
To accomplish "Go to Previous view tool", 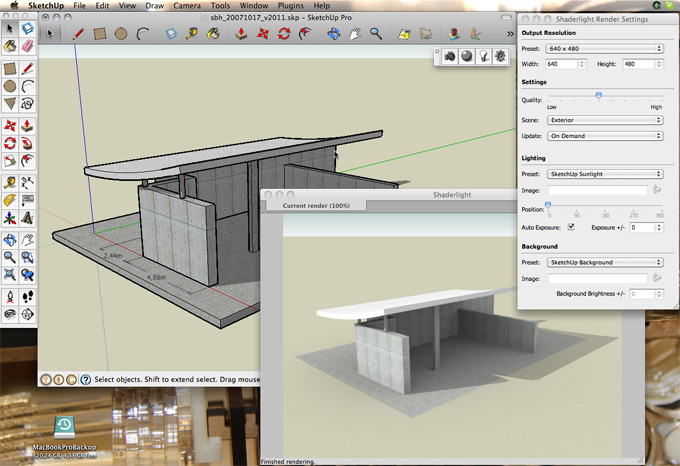I will tap(27, 275).
